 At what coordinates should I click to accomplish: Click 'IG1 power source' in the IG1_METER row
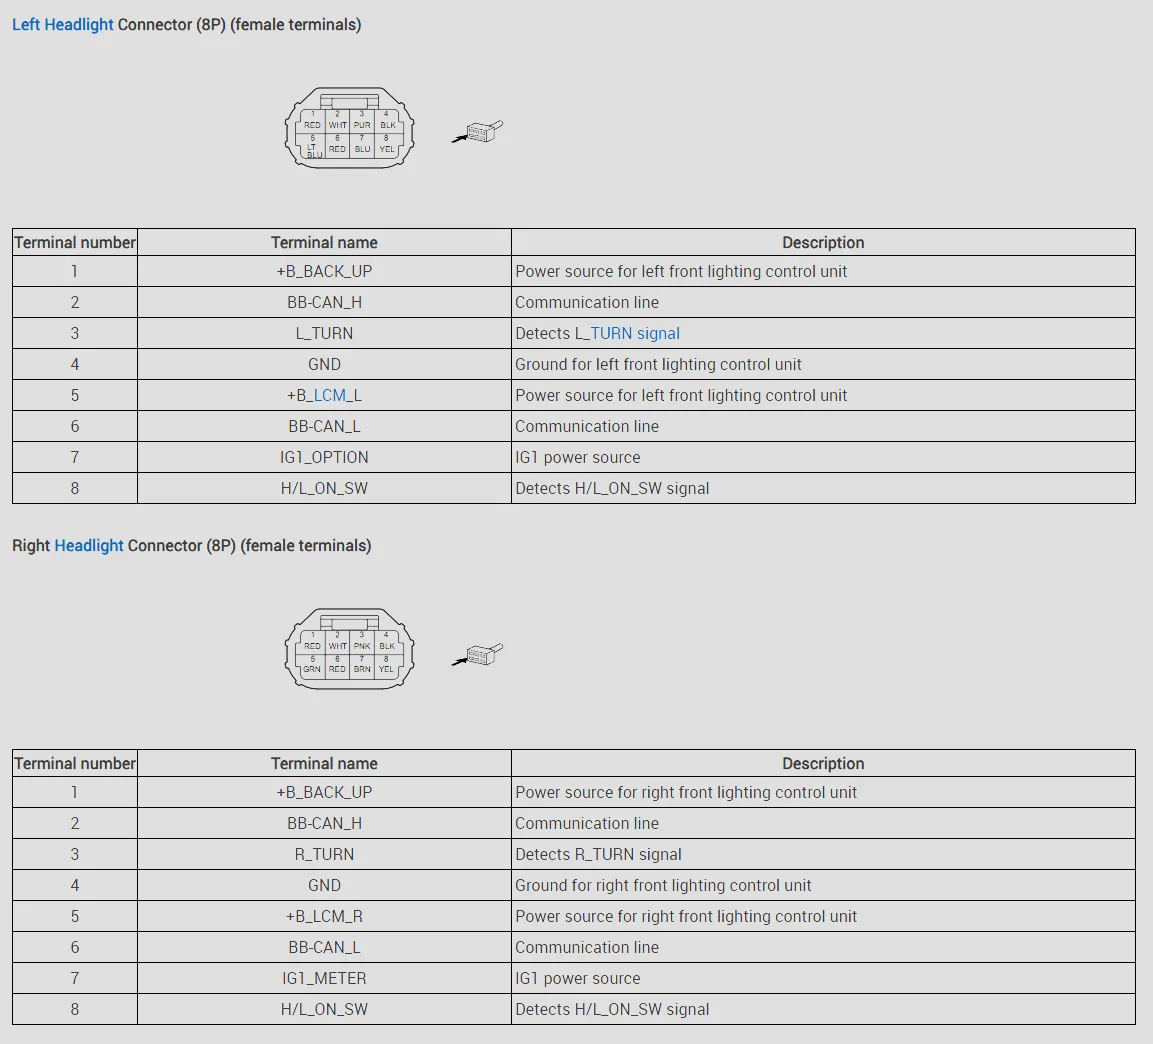pos(578,979)
